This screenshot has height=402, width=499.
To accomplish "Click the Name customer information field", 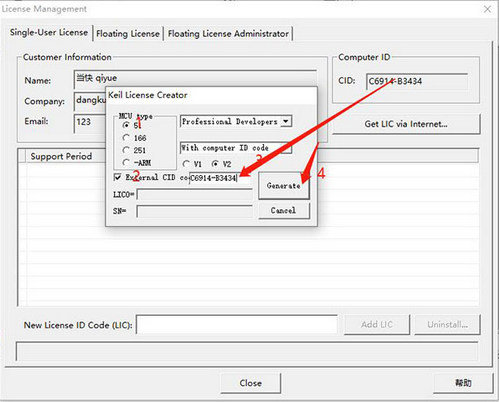I will click(x=195, y=79).
